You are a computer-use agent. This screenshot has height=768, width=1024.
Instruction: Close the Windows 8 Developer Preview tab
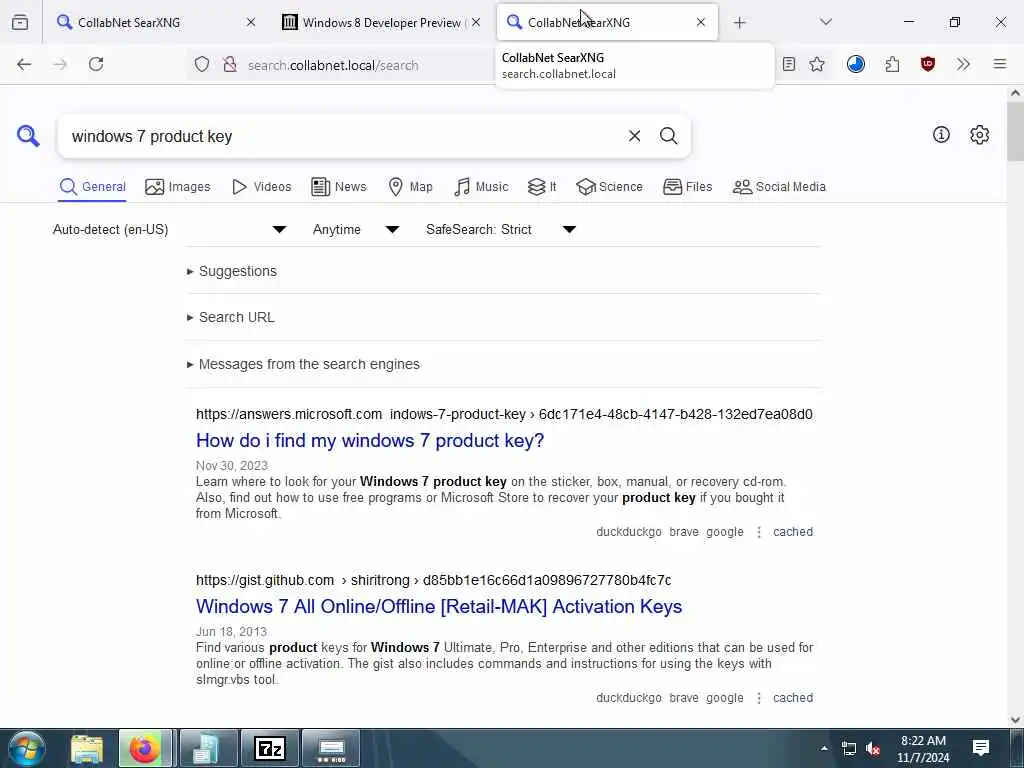click(x=476, y=22)
